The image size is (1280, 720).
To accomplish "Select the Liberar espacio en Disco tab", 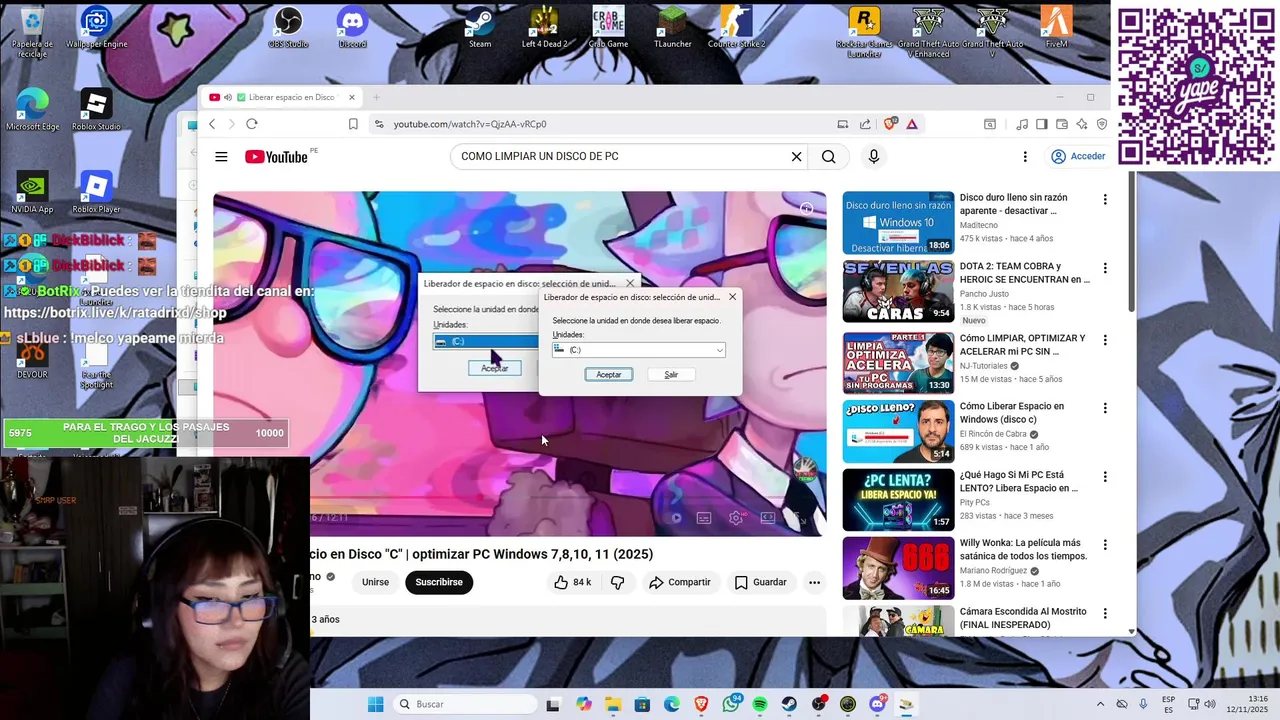I will coord(283,97).
